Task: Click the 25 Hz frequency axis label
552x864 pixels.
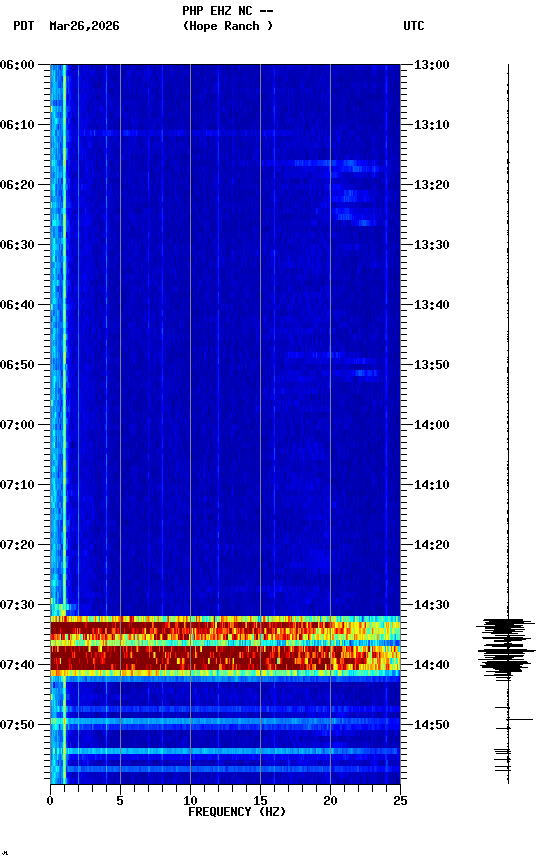Action: (400, 801)
